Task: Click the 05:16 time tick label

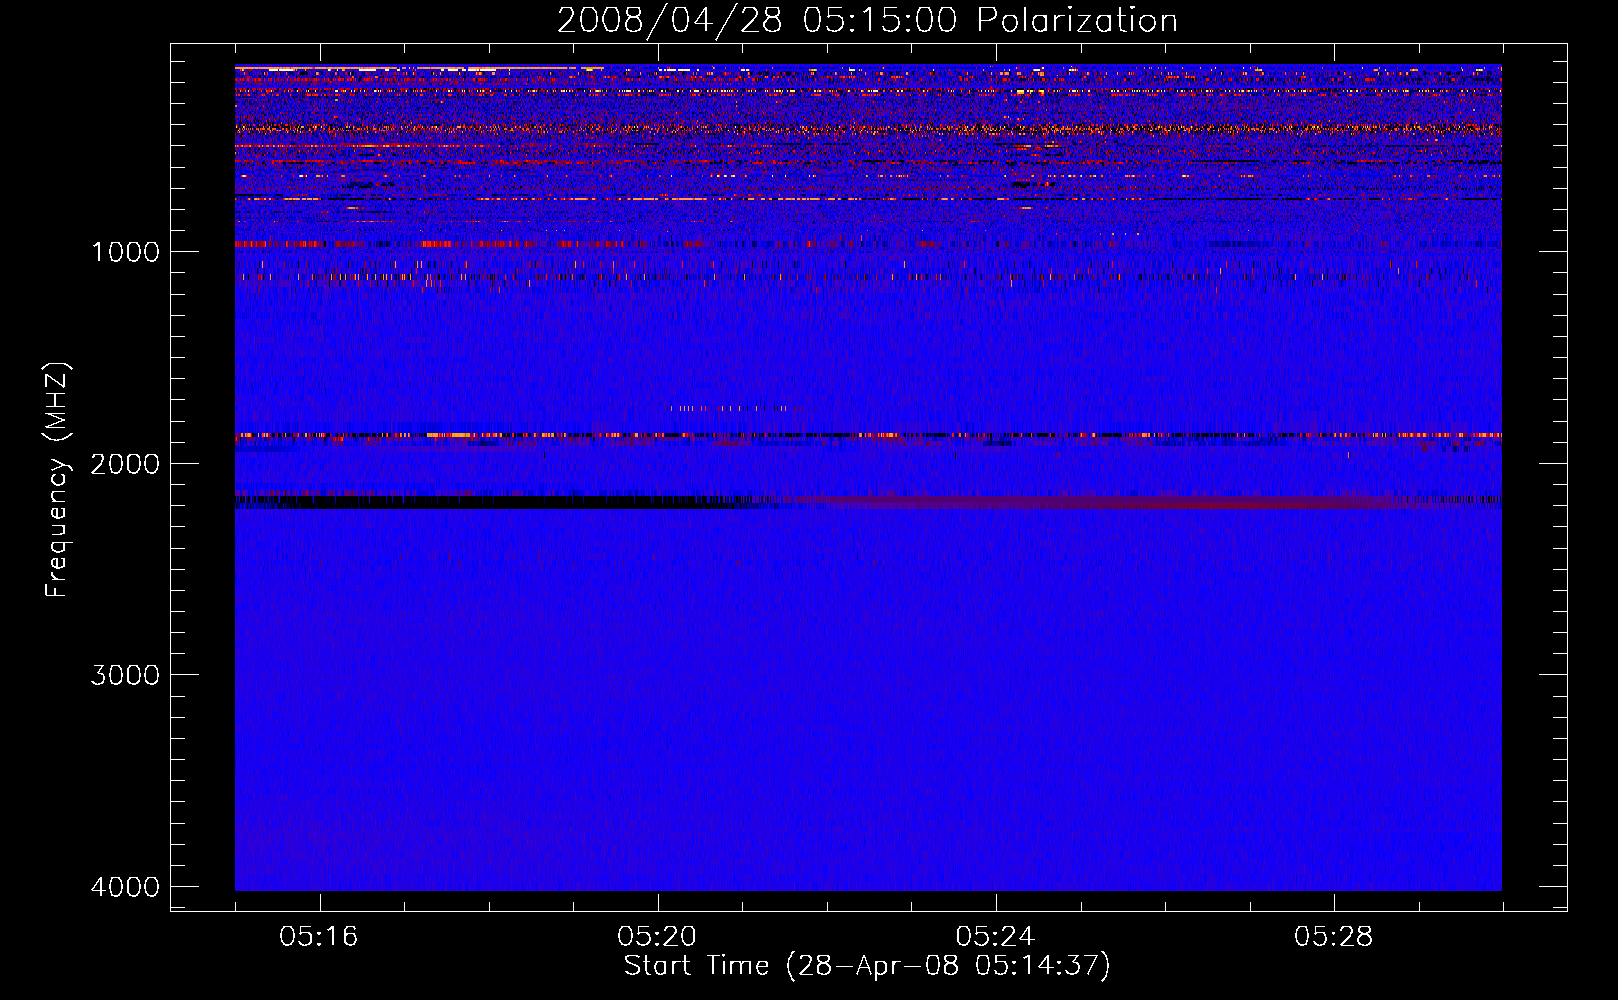Action: point(319,937)
